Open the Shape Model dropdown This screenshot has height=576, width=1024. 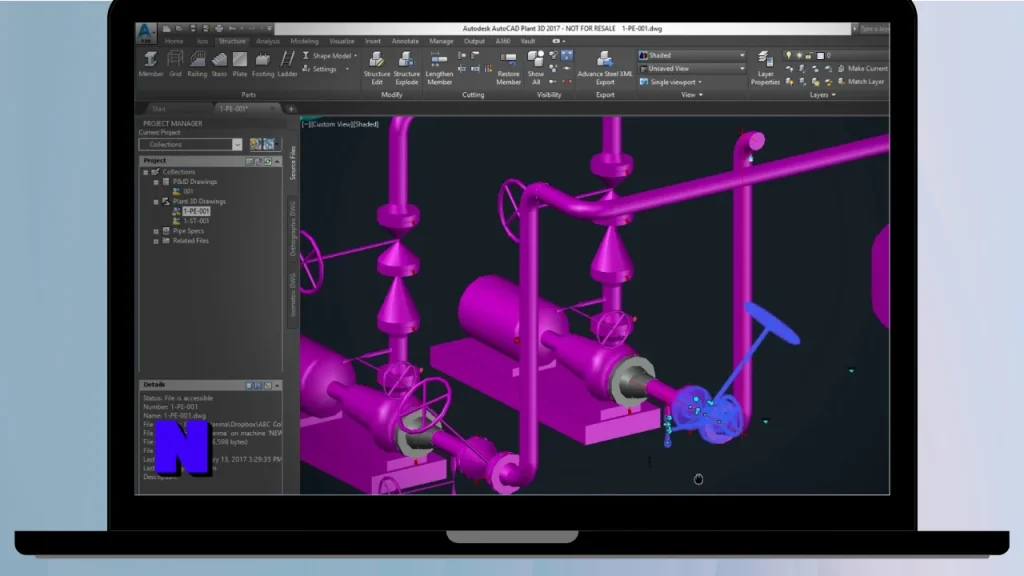[330, 56]
